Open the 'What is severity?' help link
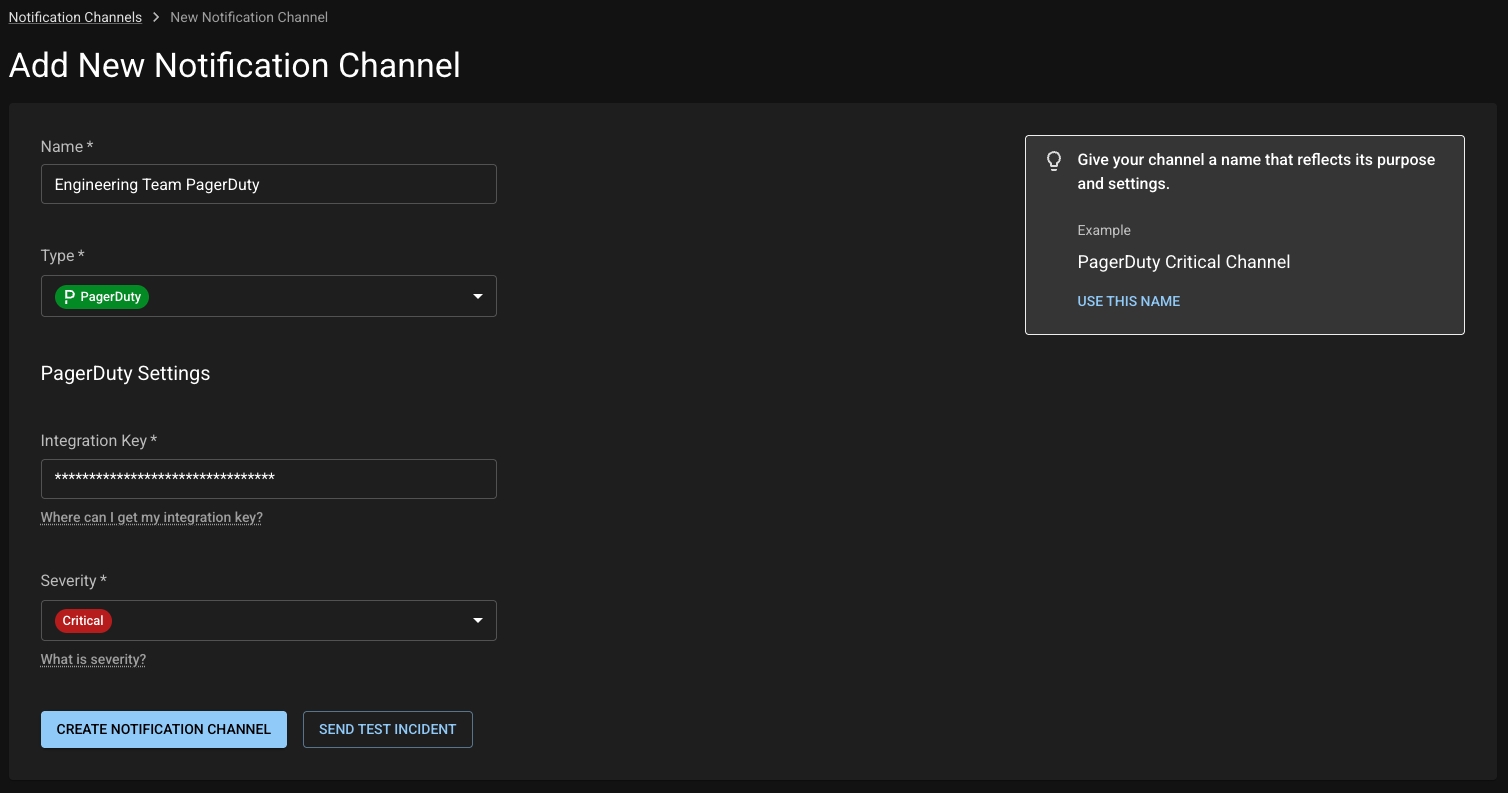This screenshot has height=793, width=1508. coord(93,659)
